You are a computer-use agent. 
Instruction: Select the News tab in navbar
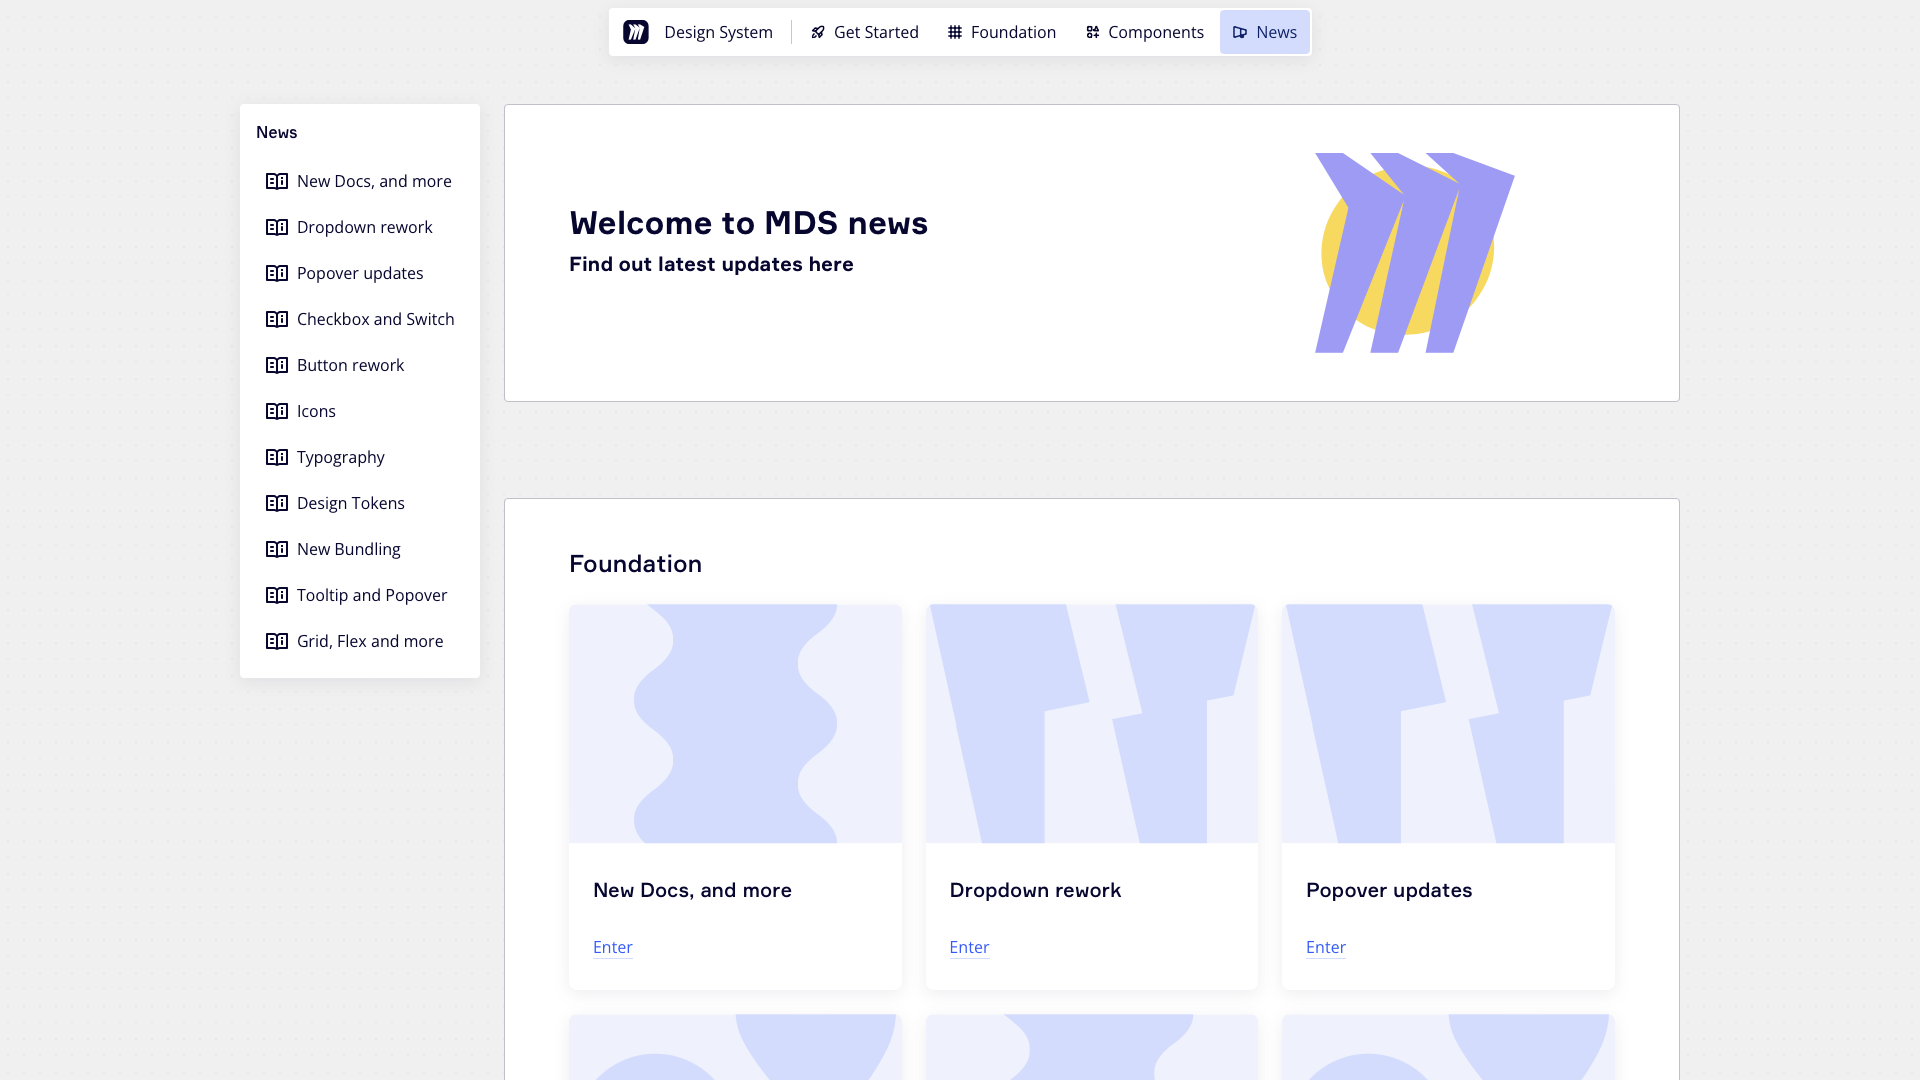coord(1265,32)
